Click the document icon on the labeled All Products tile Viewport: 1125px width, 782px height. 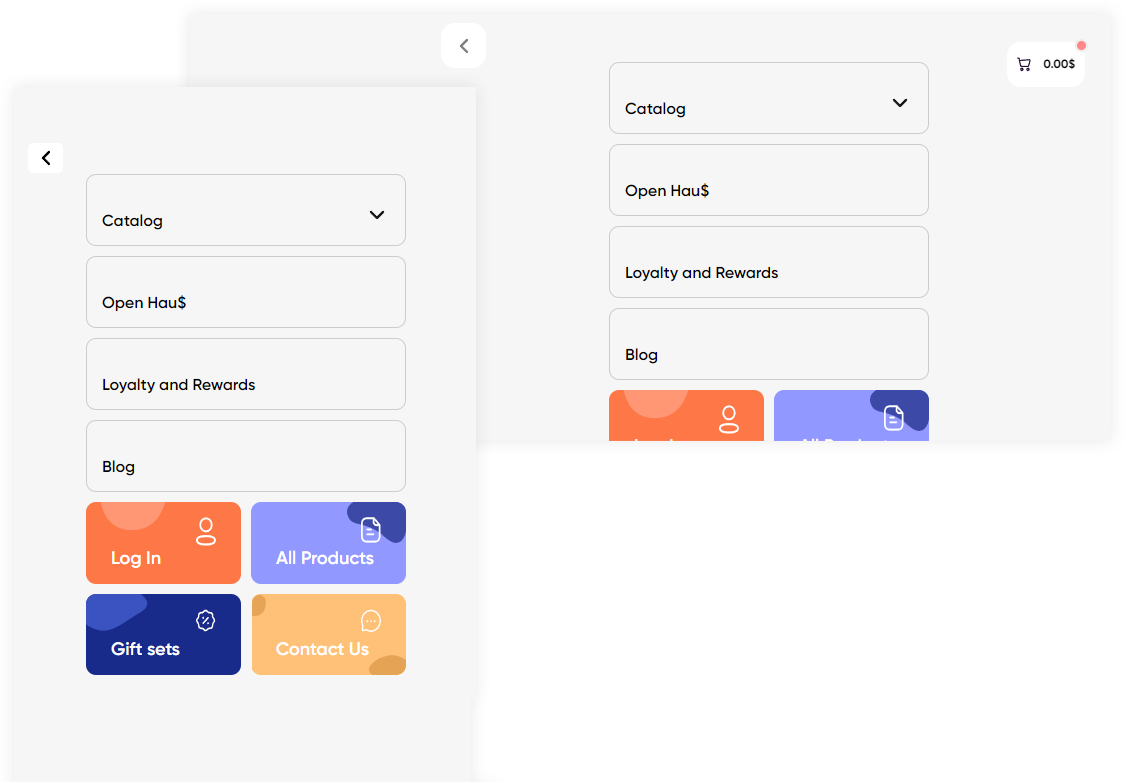click(371, 530)
